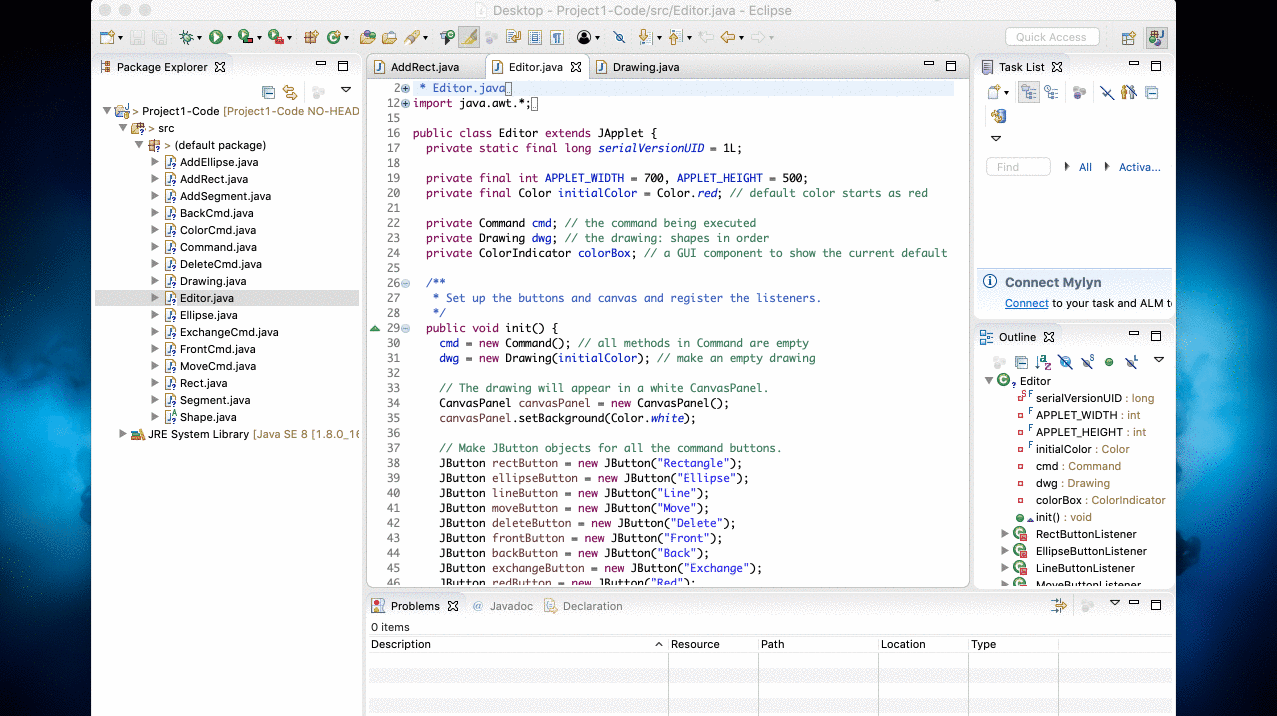Viewport: 1277px width, 716px height.
Task: Collapse the Project1-Code project tree
Action: pos(107,111)
